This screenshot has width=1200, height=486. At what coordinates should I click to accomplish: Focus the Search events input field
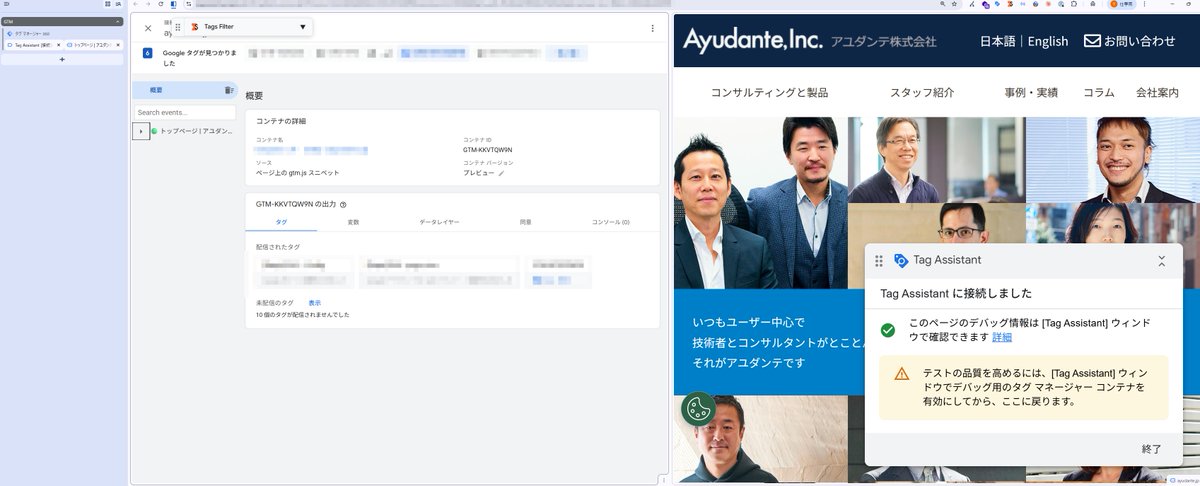[x=185, y=113]
